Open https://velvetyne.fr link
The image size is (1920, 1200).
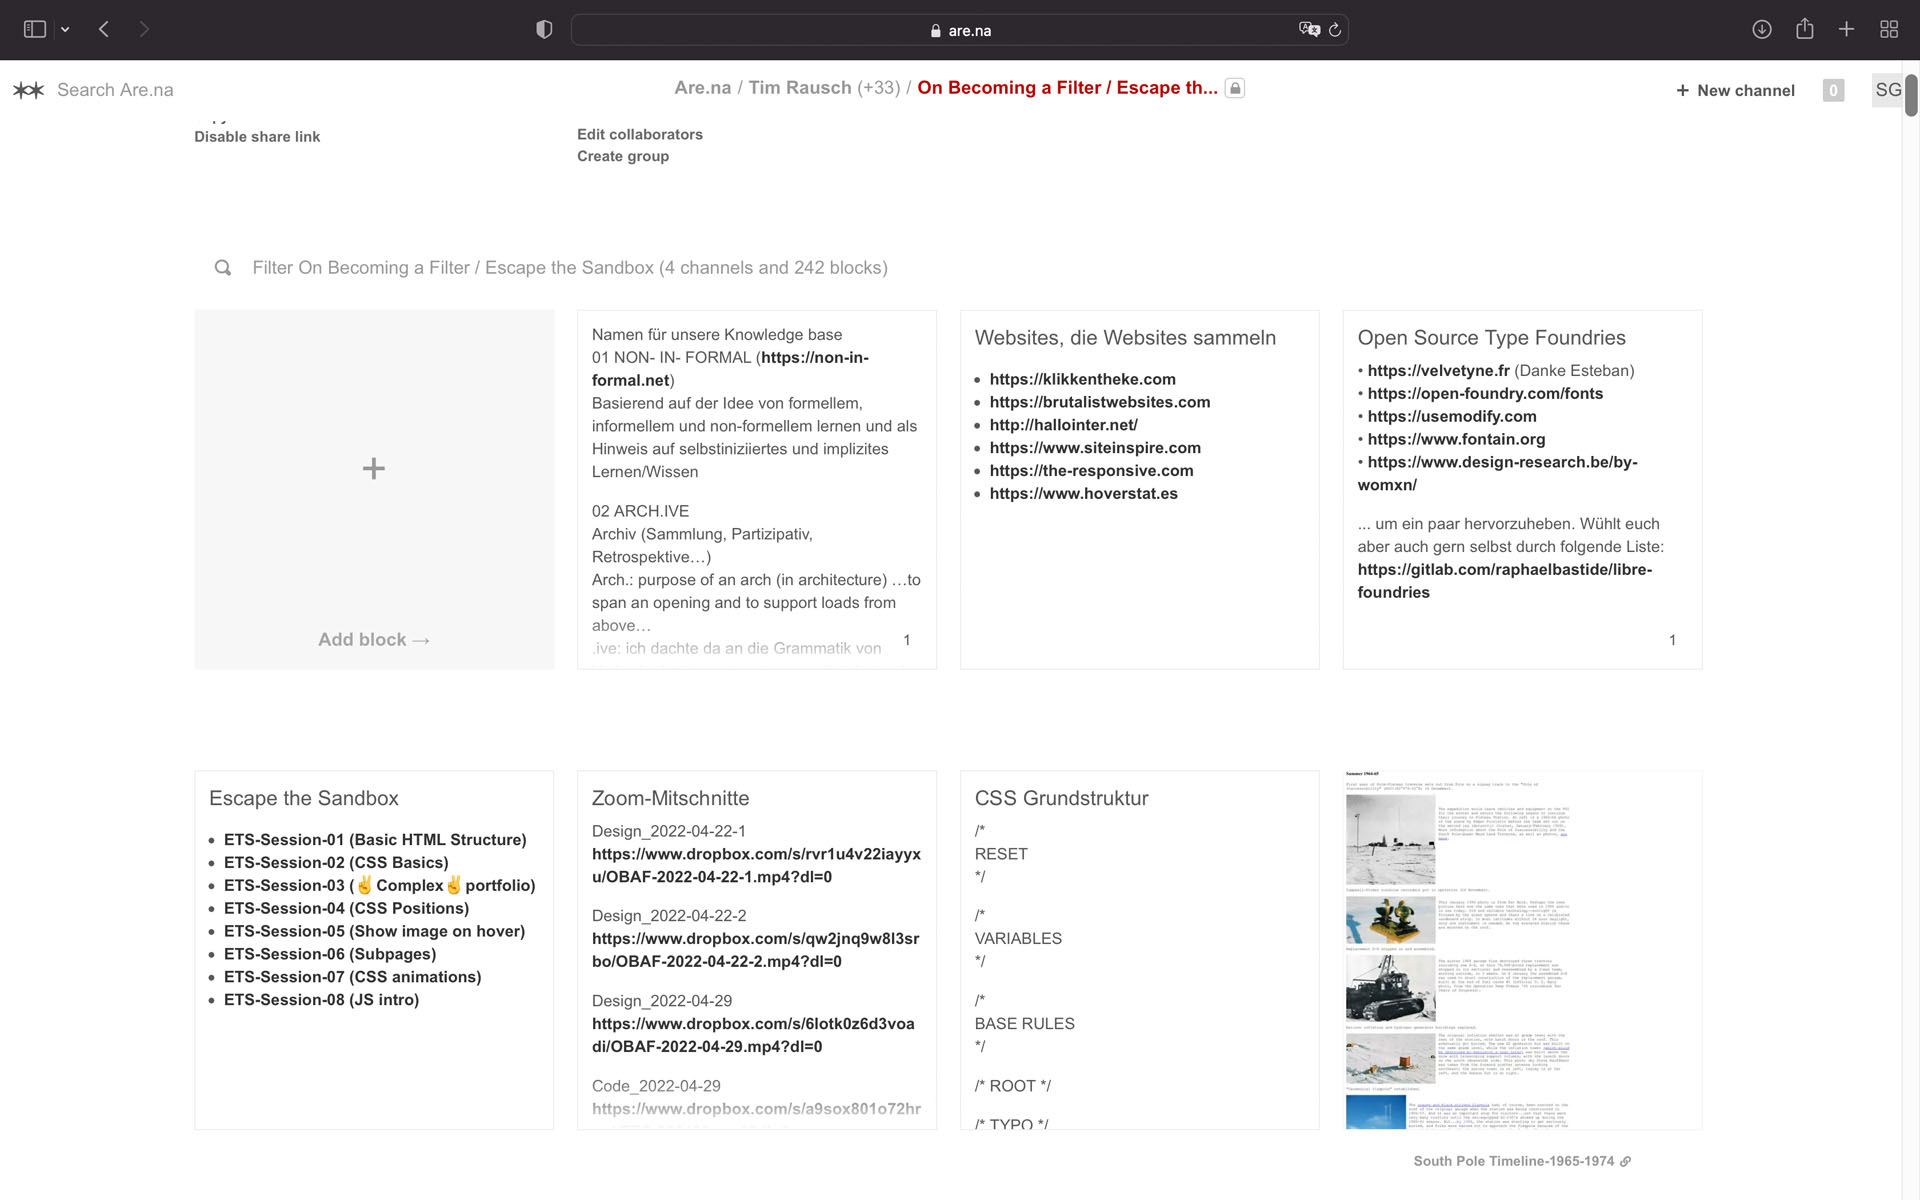(1438, 371)
